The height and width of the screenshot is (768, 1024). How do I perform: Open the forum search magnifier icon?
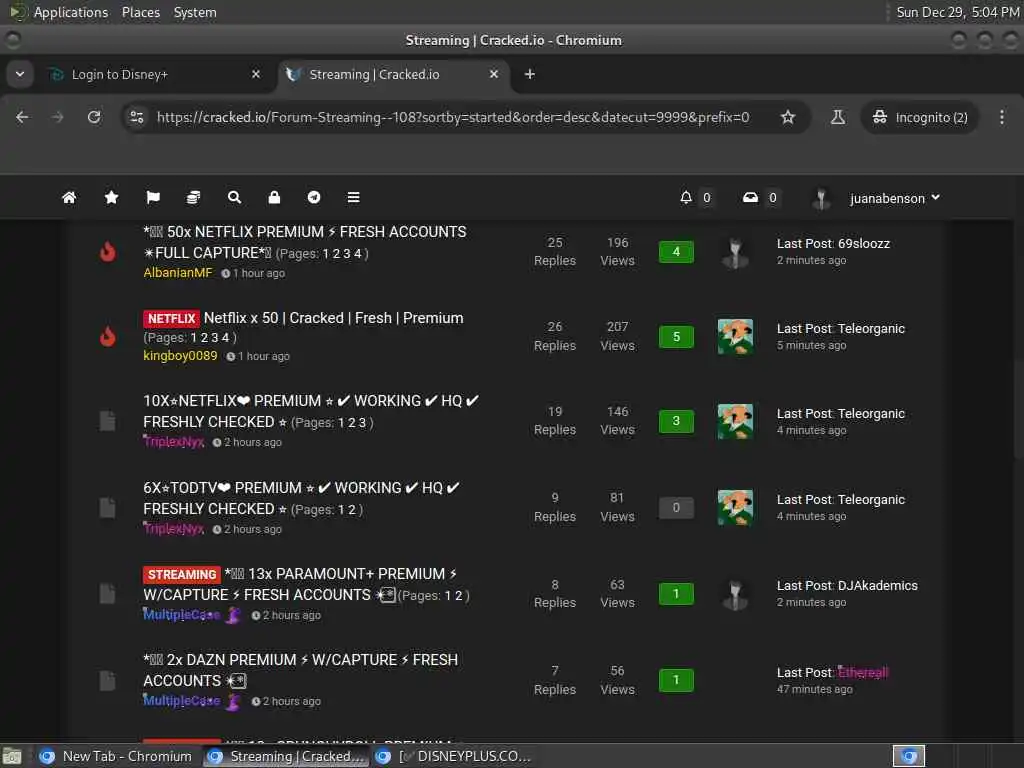234,197
